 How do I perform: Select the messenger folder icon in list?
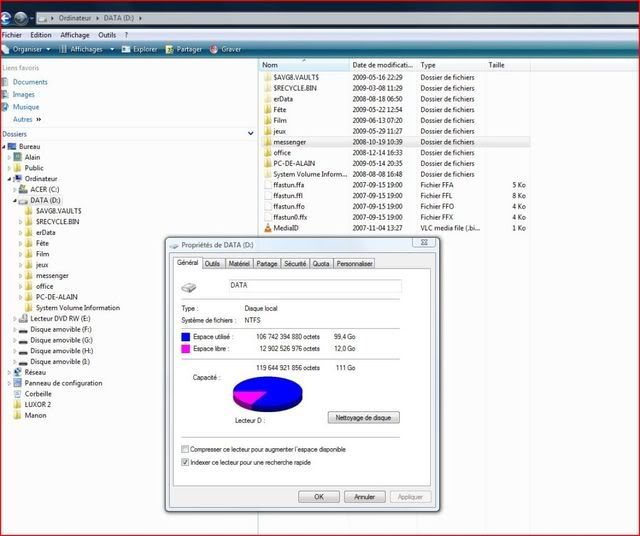[x=268, y=142]
